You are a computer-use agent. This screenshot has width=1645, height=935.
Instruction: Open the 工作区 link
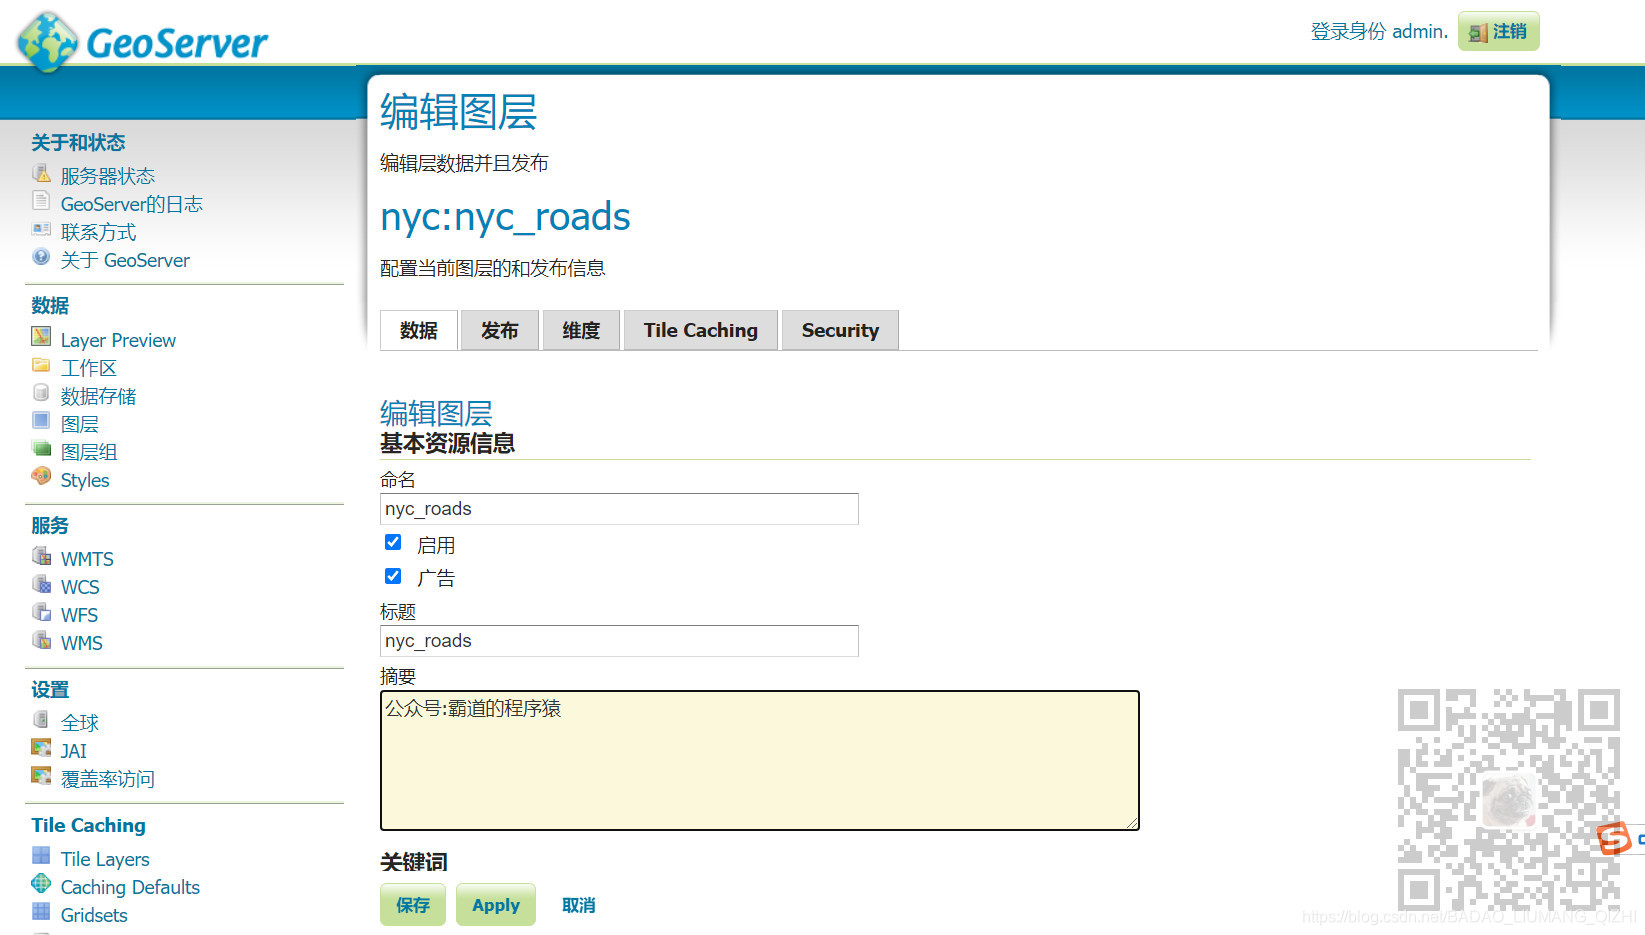(x=89, y=368)
